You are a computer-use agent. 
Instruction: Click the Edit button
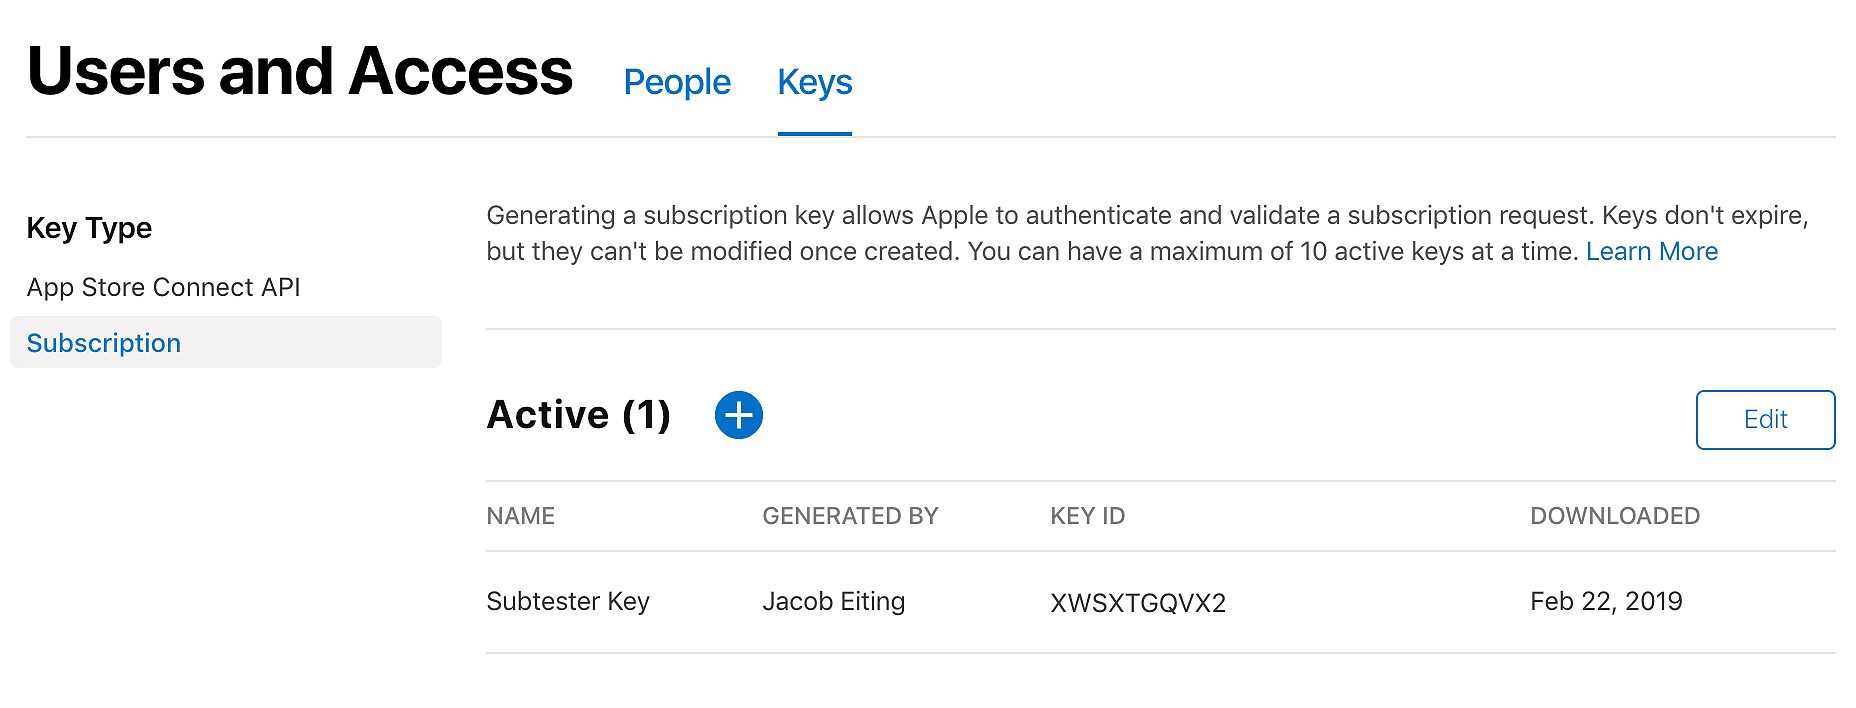1765,420
